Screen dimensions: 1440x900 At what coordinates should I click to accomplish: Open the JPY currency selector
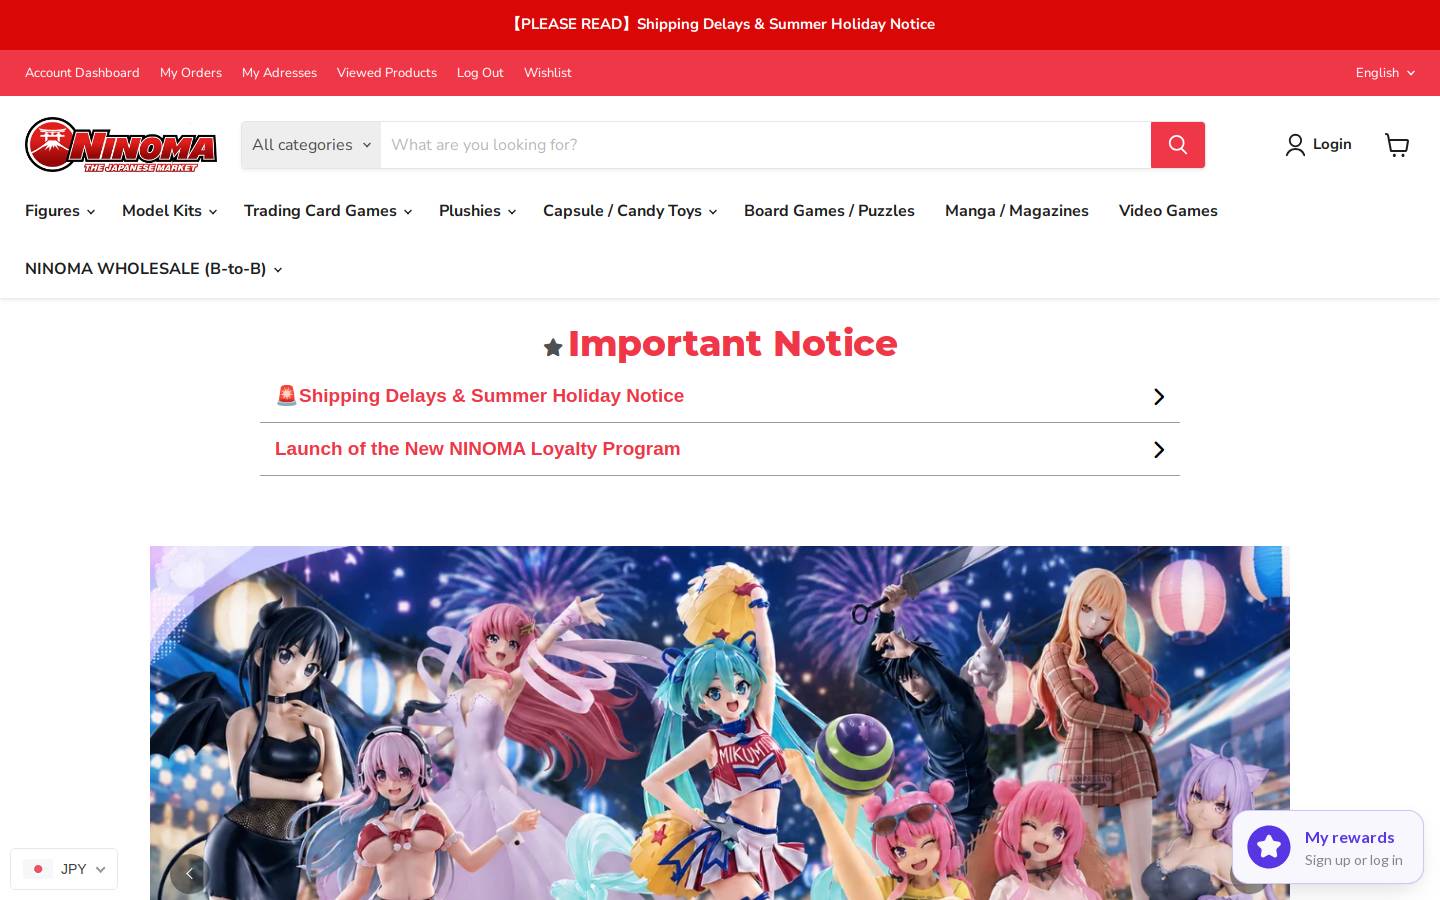64,869
